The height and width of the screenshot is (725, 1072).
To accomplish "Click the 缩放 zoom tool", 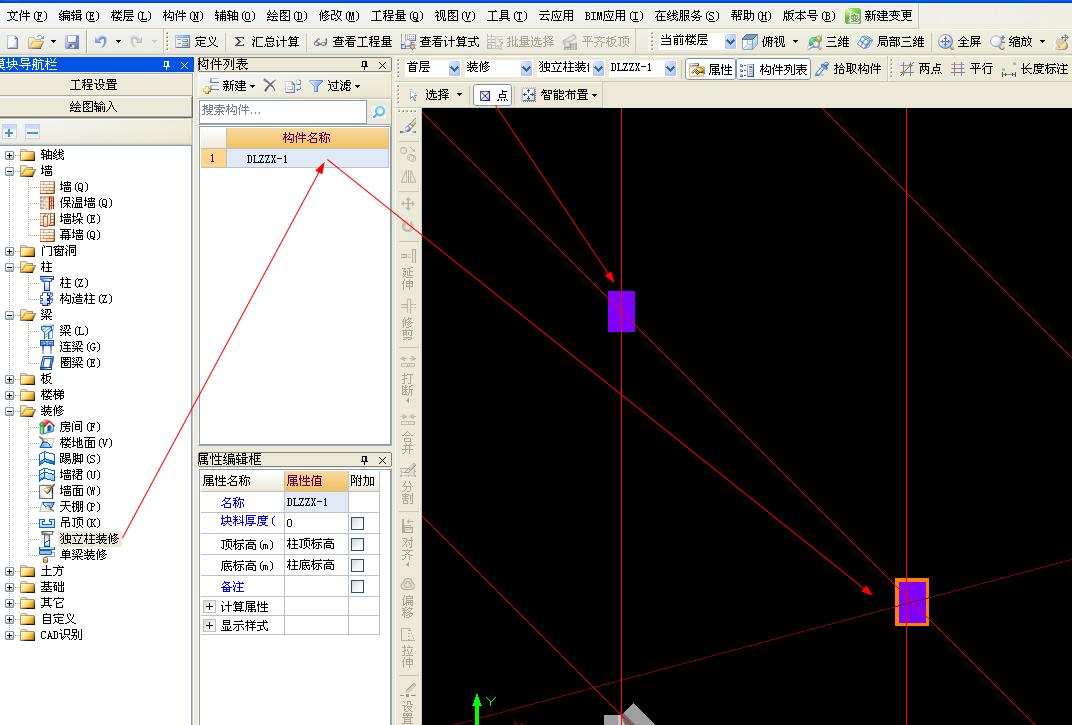I will (1012, 42).
